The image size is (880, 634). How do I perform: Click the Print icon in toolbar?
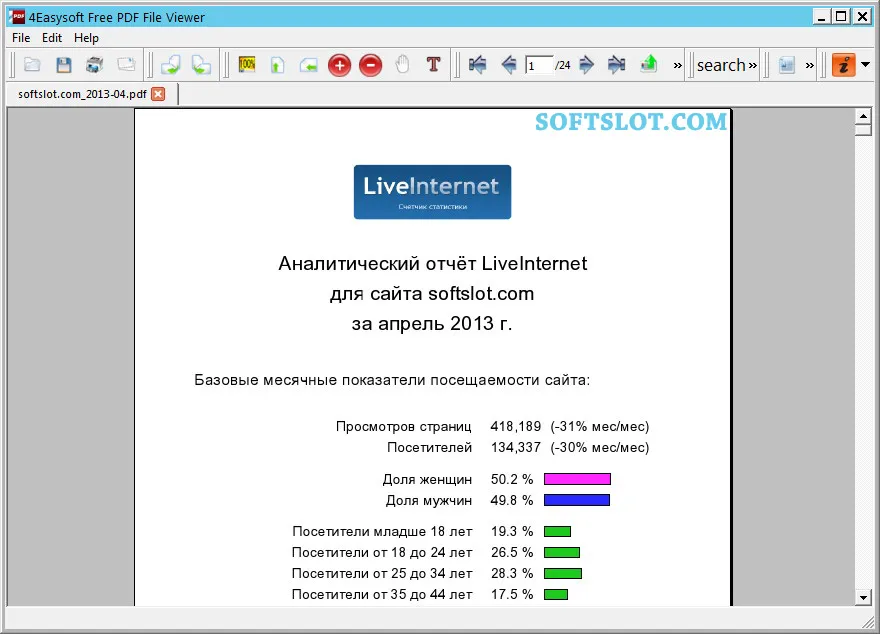94,65
